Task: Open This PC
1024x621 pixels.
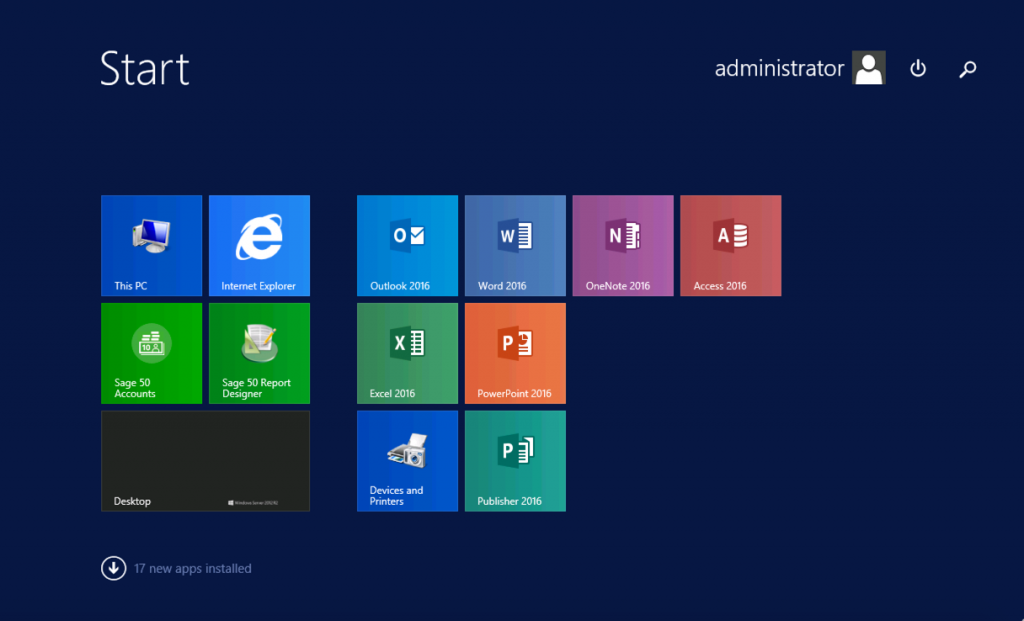Action: [x=151, y=245]
